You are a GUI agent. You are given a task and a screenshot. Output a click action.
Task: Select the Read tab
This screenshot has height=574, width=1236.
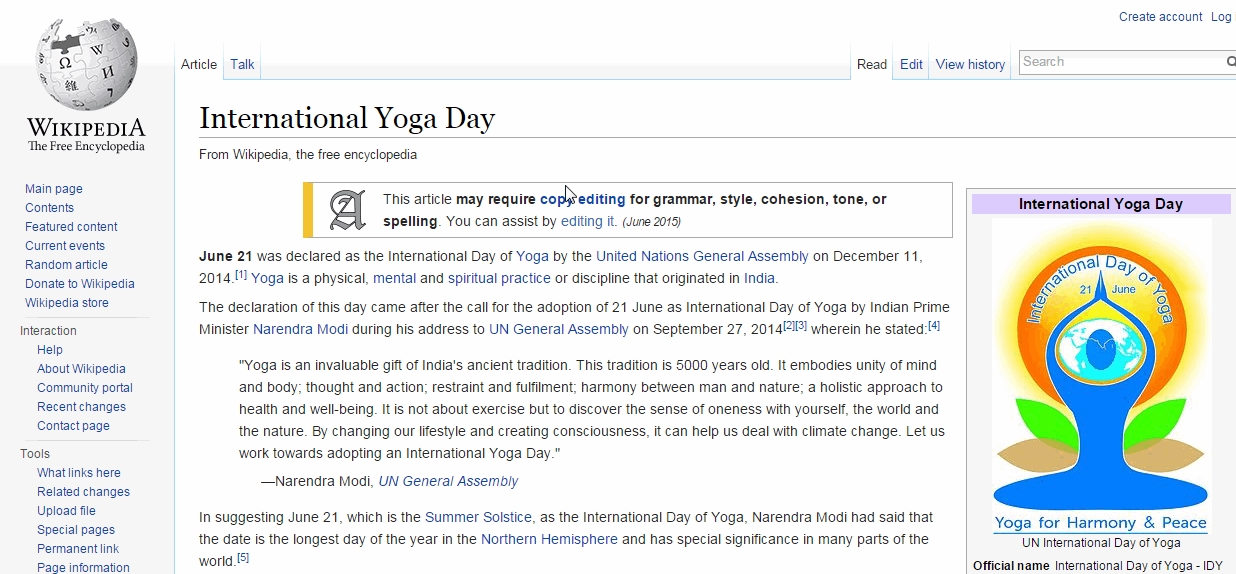click(x=872, y=64)
